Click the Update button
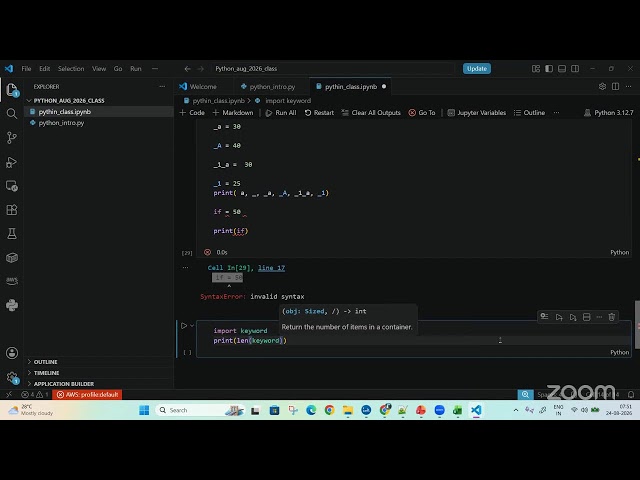This screenshot has height=480, width=640. coord(477,69)
